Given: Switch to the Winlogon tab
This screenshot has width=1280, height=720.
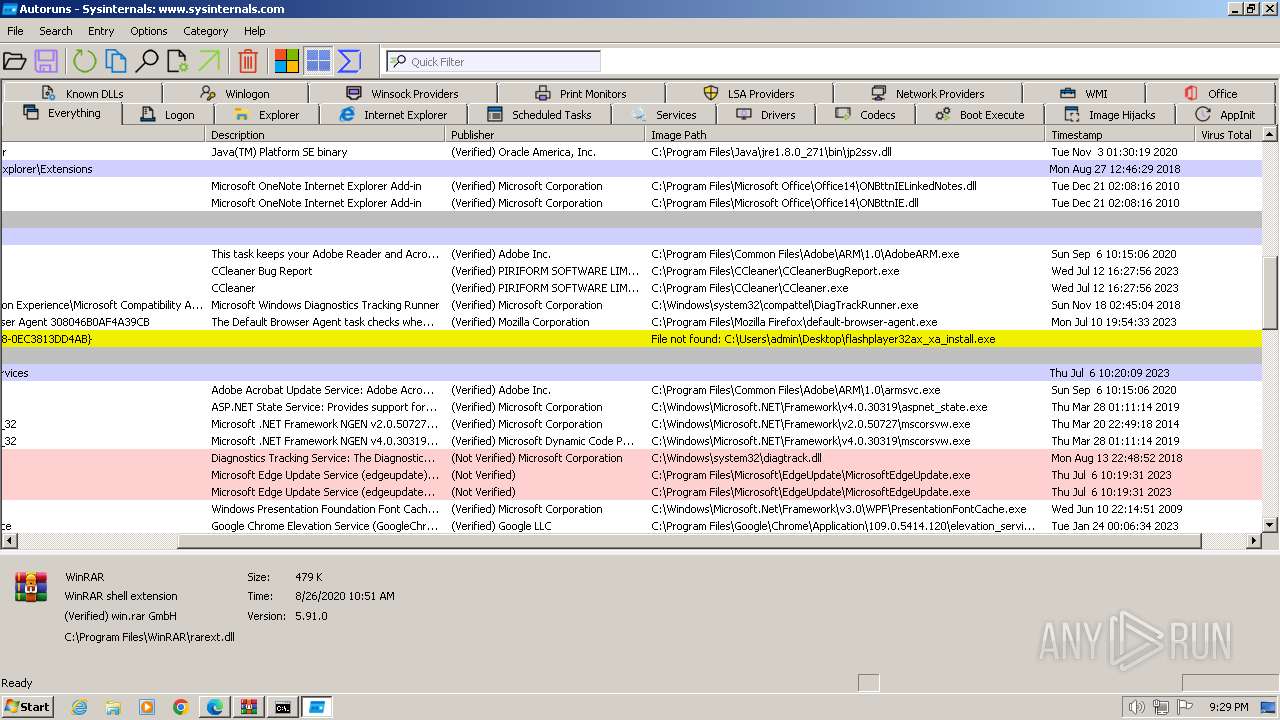Looking at the screenshot, I should click(235, 93).
